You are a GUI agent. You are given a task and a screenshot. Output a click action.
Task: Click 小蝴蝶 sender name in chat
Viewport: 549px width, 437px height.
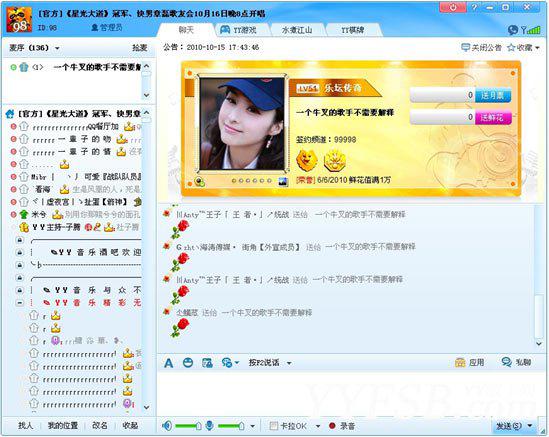point(188,312)
